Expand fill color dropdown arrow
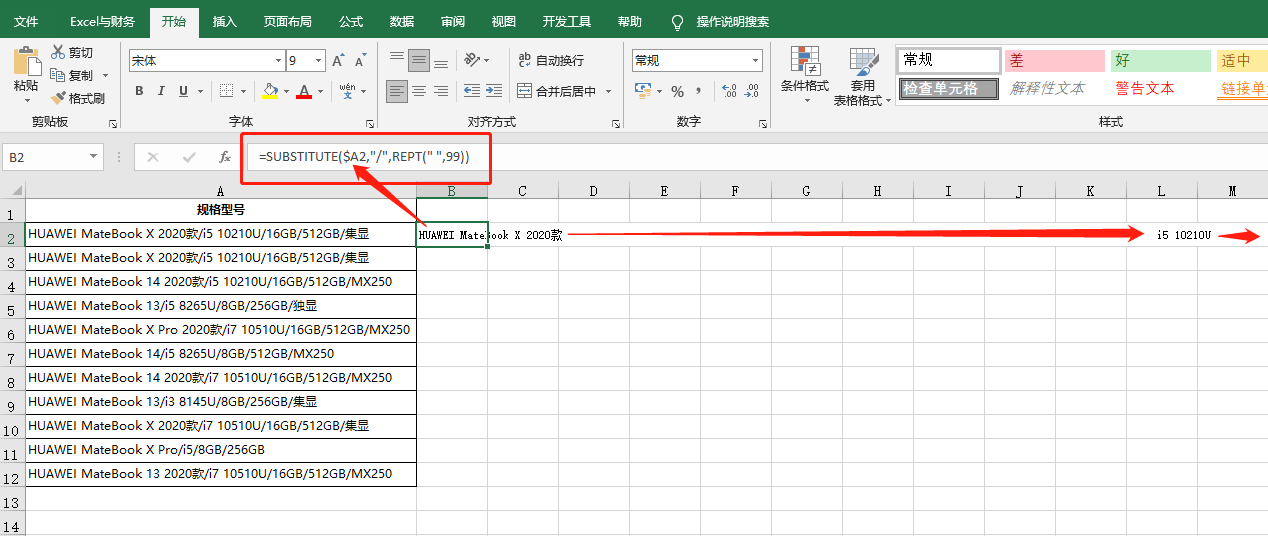This screenshot has height=536, width=1268. pyautogui.click(x=287, y=91)
